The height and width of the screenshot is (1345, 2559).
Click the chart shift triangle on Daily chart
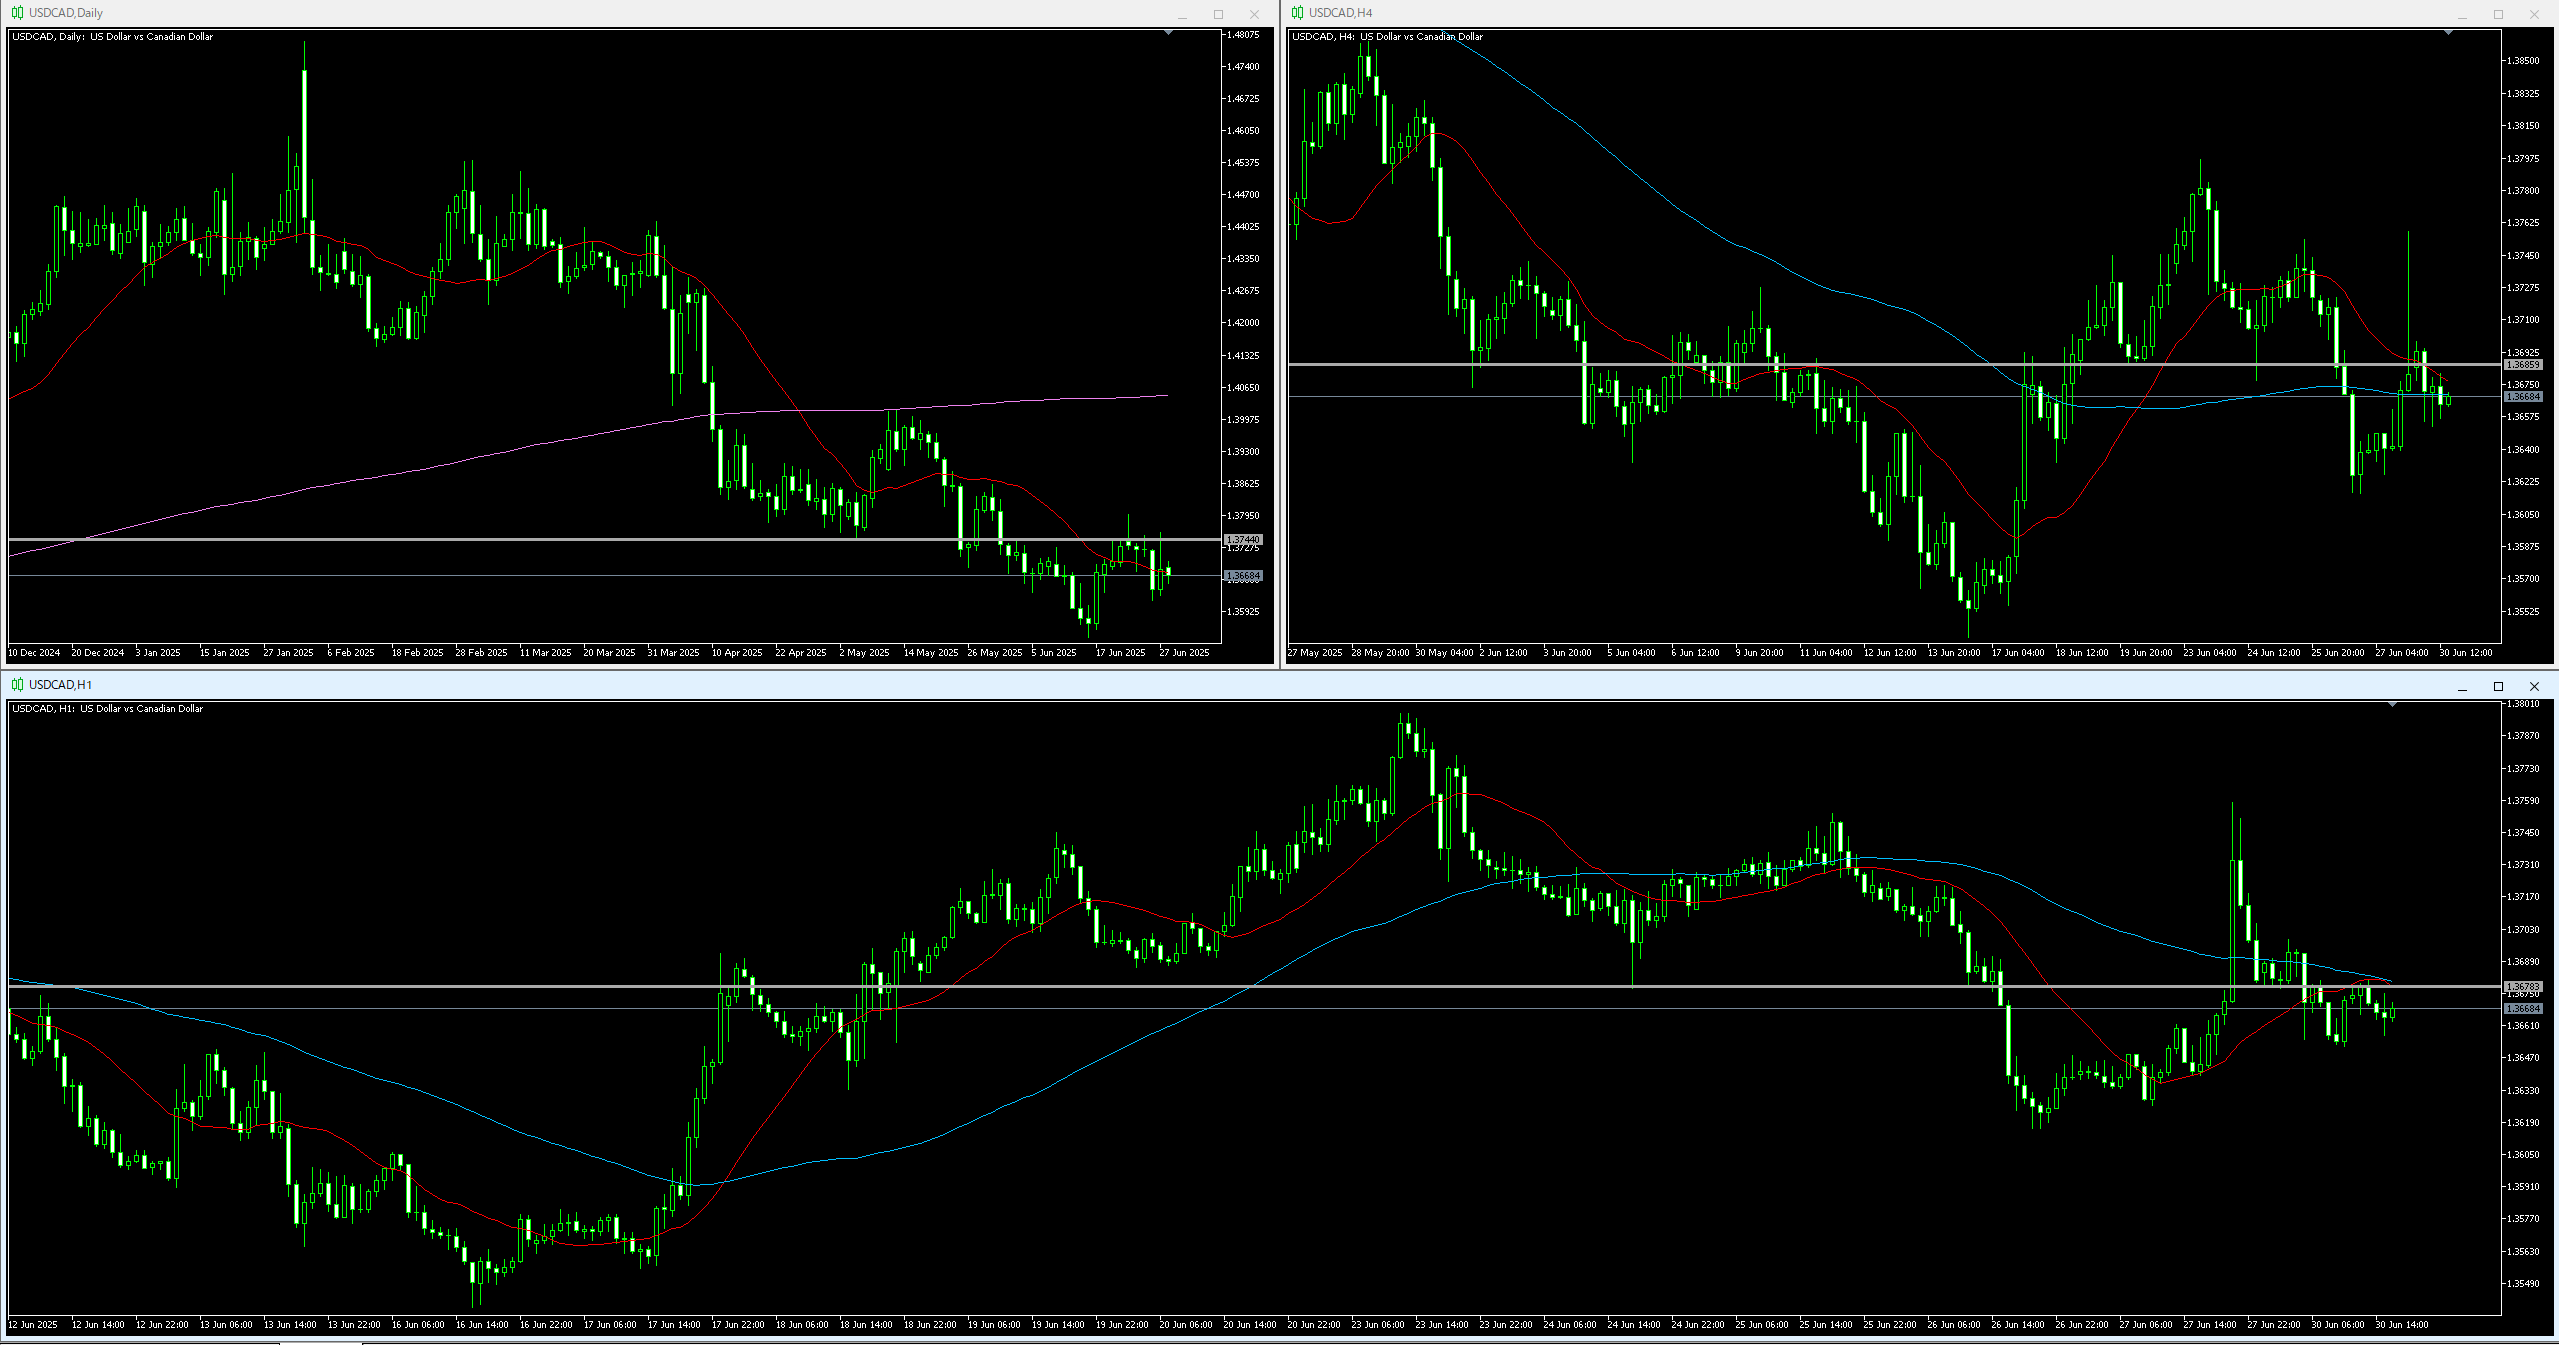(1168, 33)
